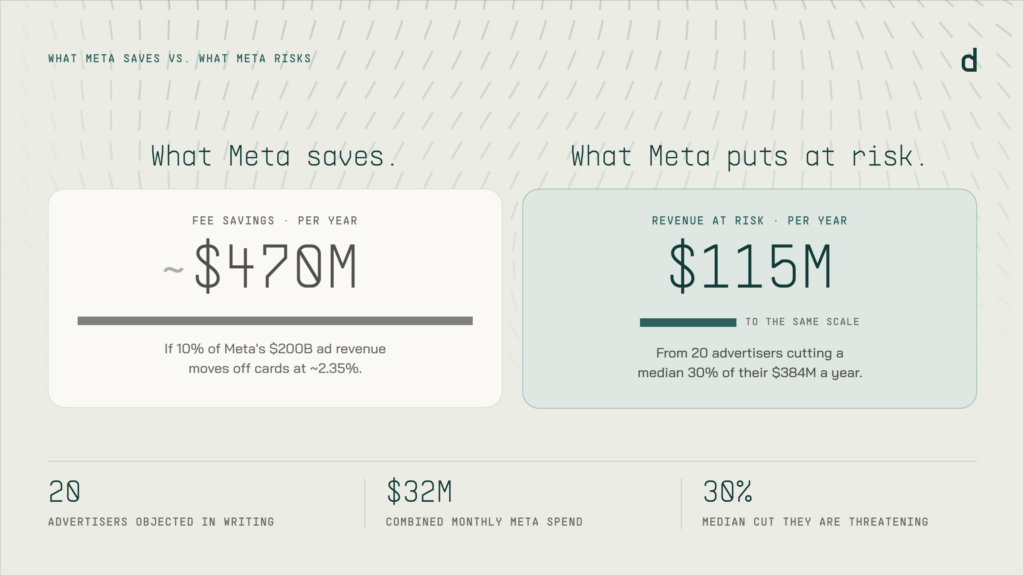Click the ~$470M figure
1024x576 pixels.
pos(260,266)
